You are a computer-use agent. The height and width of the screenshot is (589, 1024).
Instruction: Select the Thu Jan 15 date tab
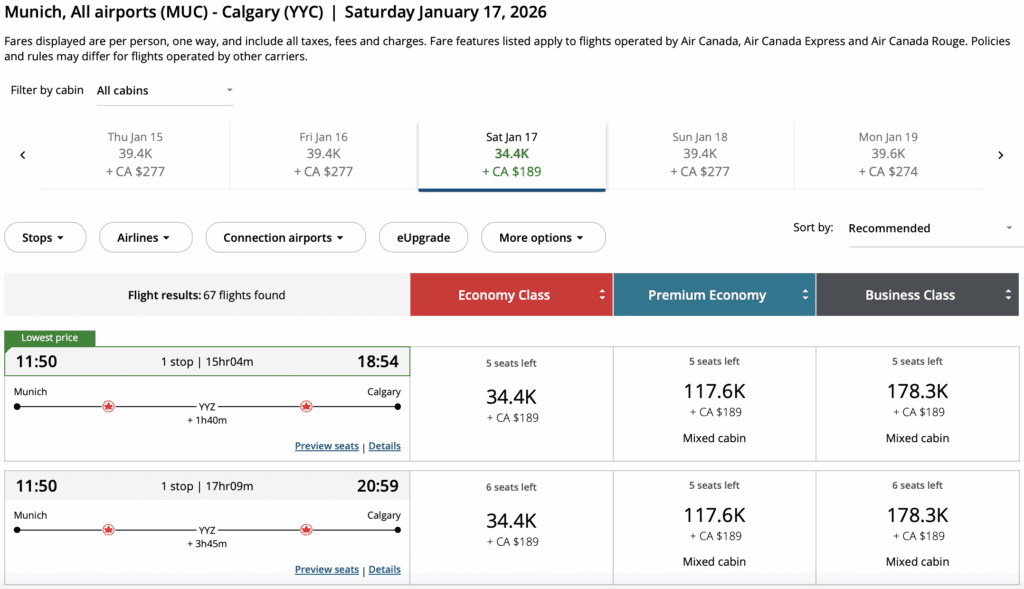pyautogui.click(x=135, y=154)
